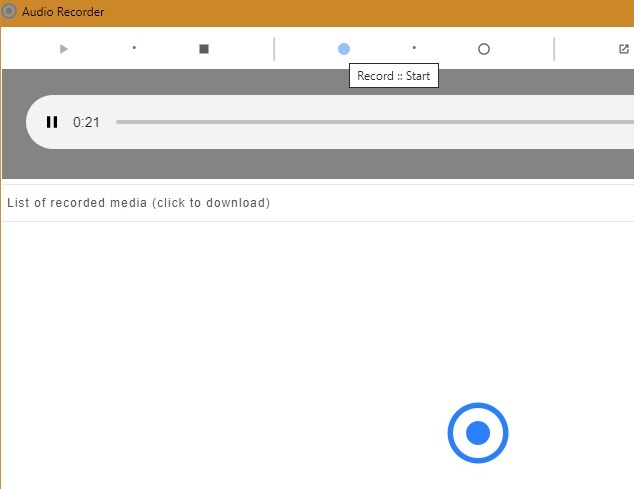Open the recorder in an external window
Screen dimensions: 634x489
tap(624, 49)
